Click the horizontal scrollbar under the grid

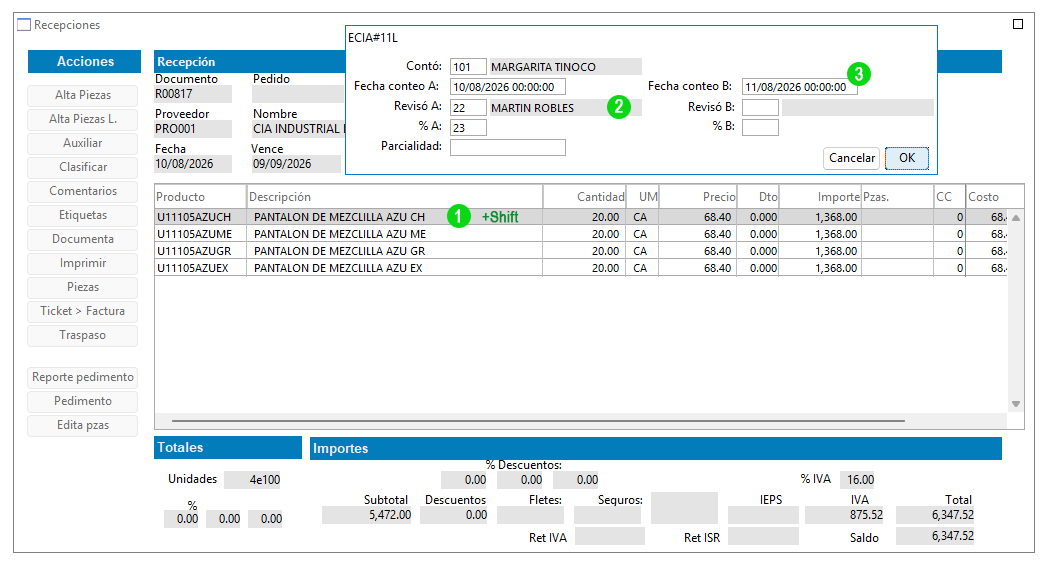click(x=538, y=421)
